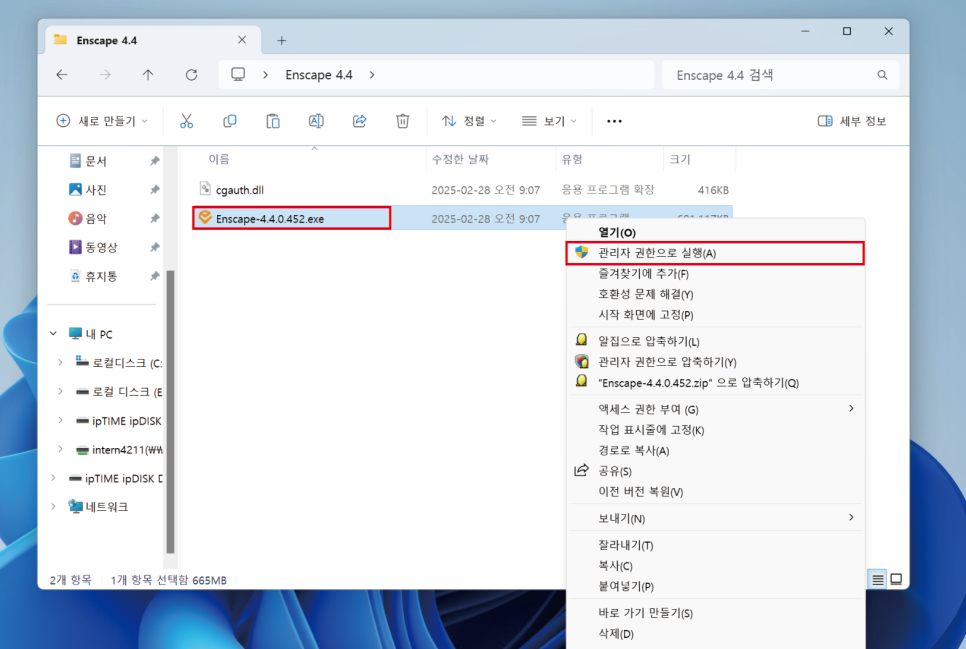Click breadcrumb chevron after Enscape 4.4
The image size is (966, 649).
click(371, 75)
